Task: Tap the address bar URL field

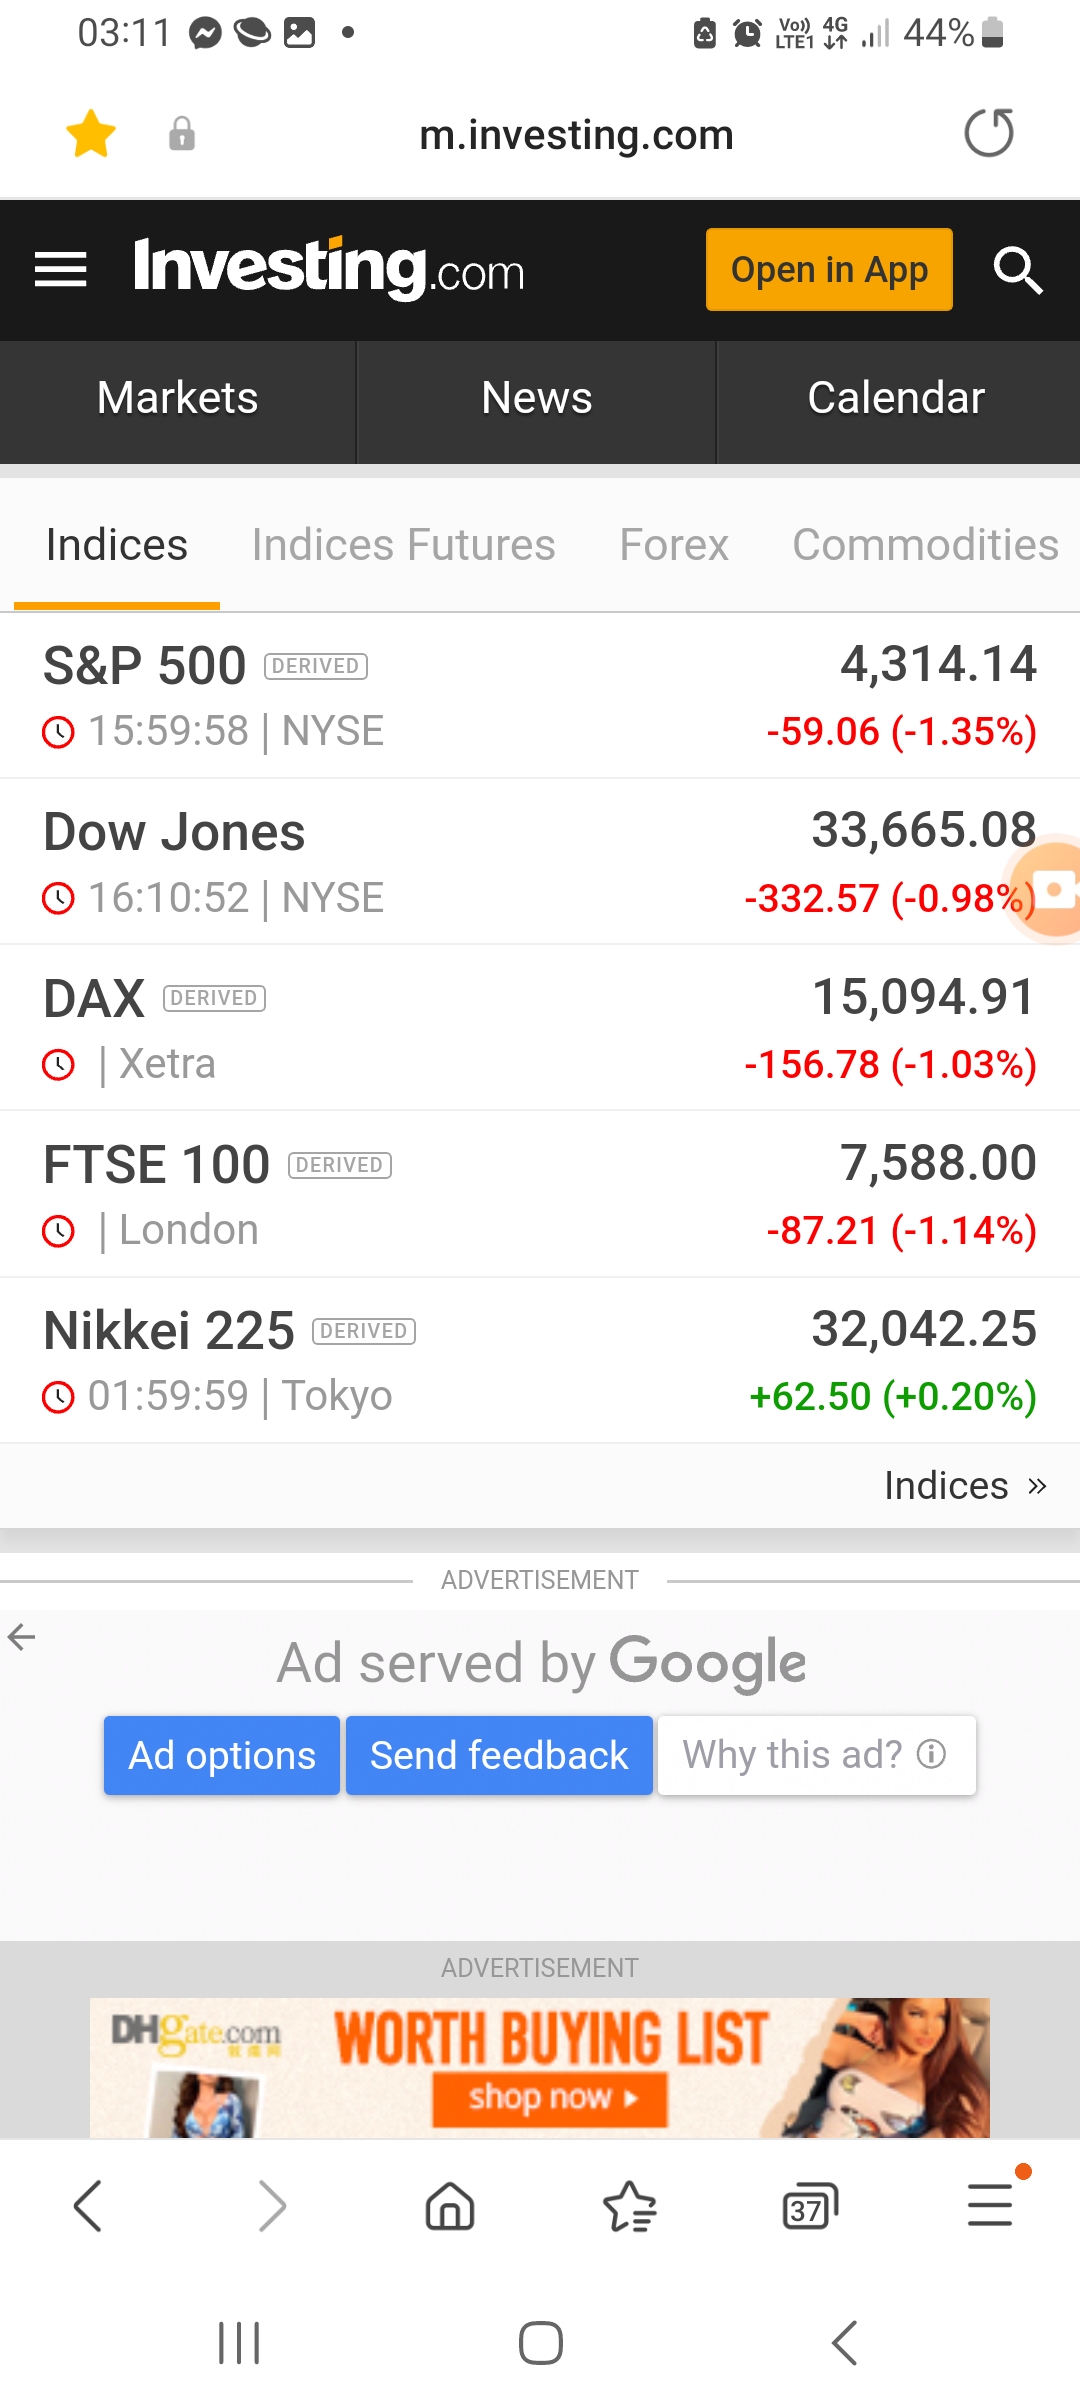Action: (x=576, y=135)
